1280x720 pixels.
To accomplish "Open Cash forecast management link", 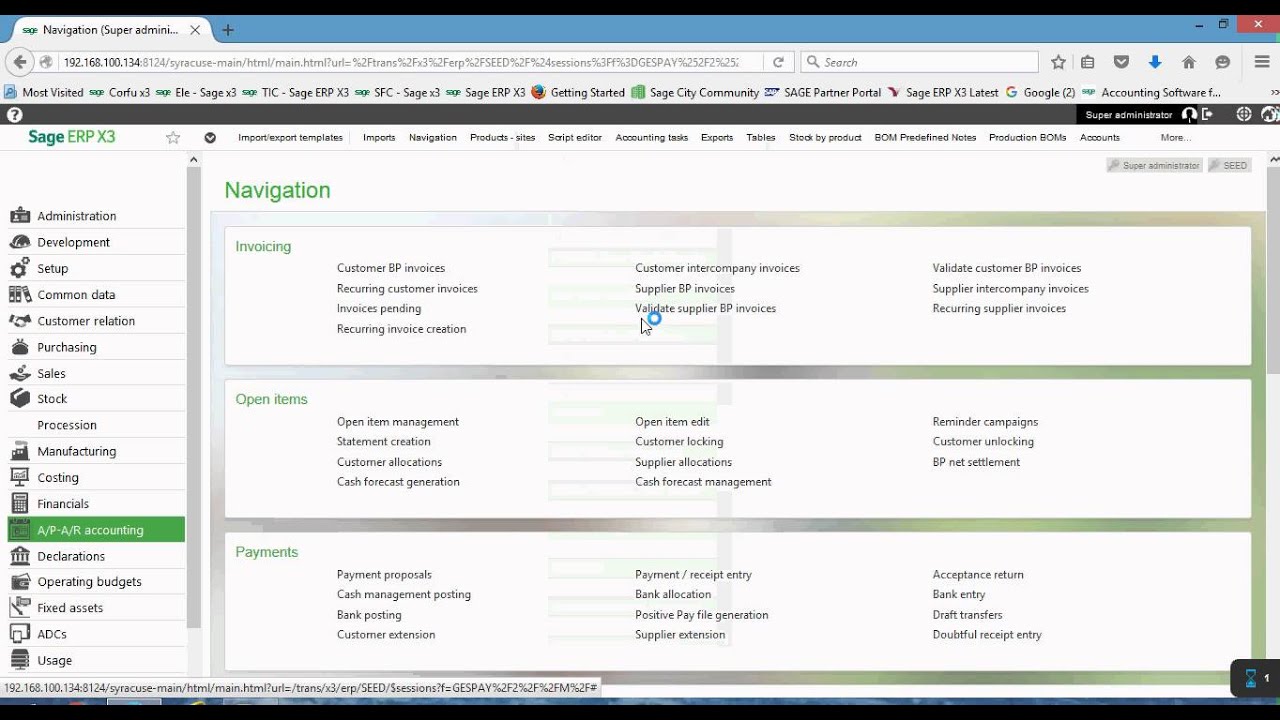I will (x=703, y=482).
